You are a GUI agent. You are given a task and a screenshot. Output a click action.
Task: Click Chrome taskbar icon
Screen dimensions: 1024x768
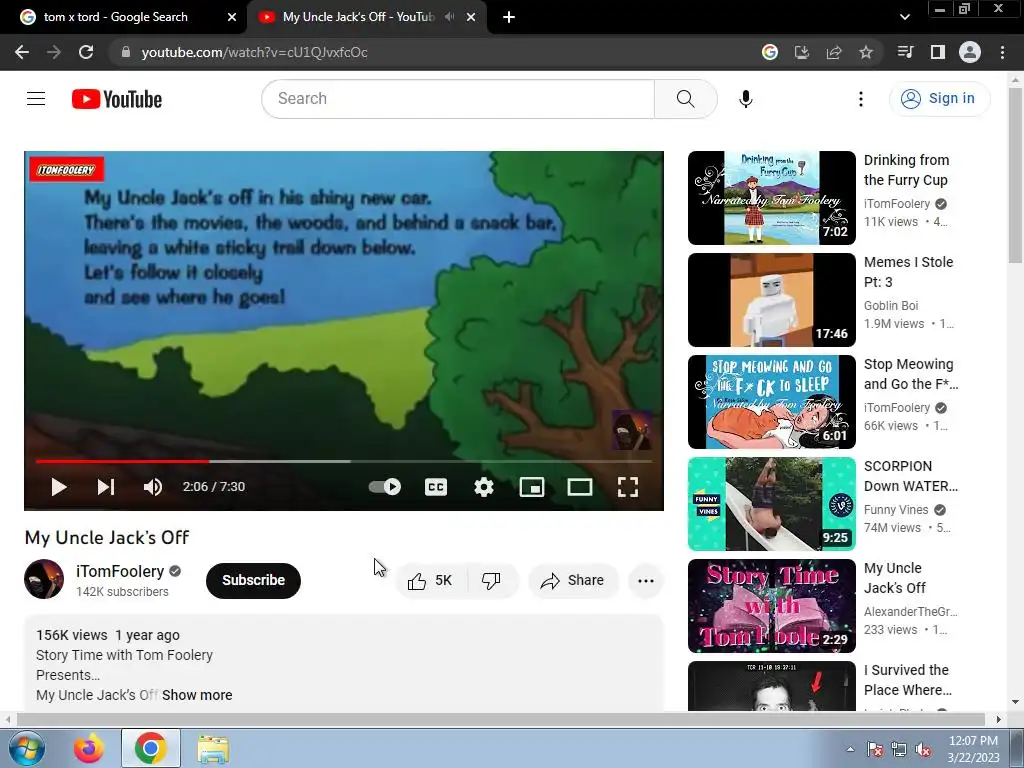pos(150,748)
